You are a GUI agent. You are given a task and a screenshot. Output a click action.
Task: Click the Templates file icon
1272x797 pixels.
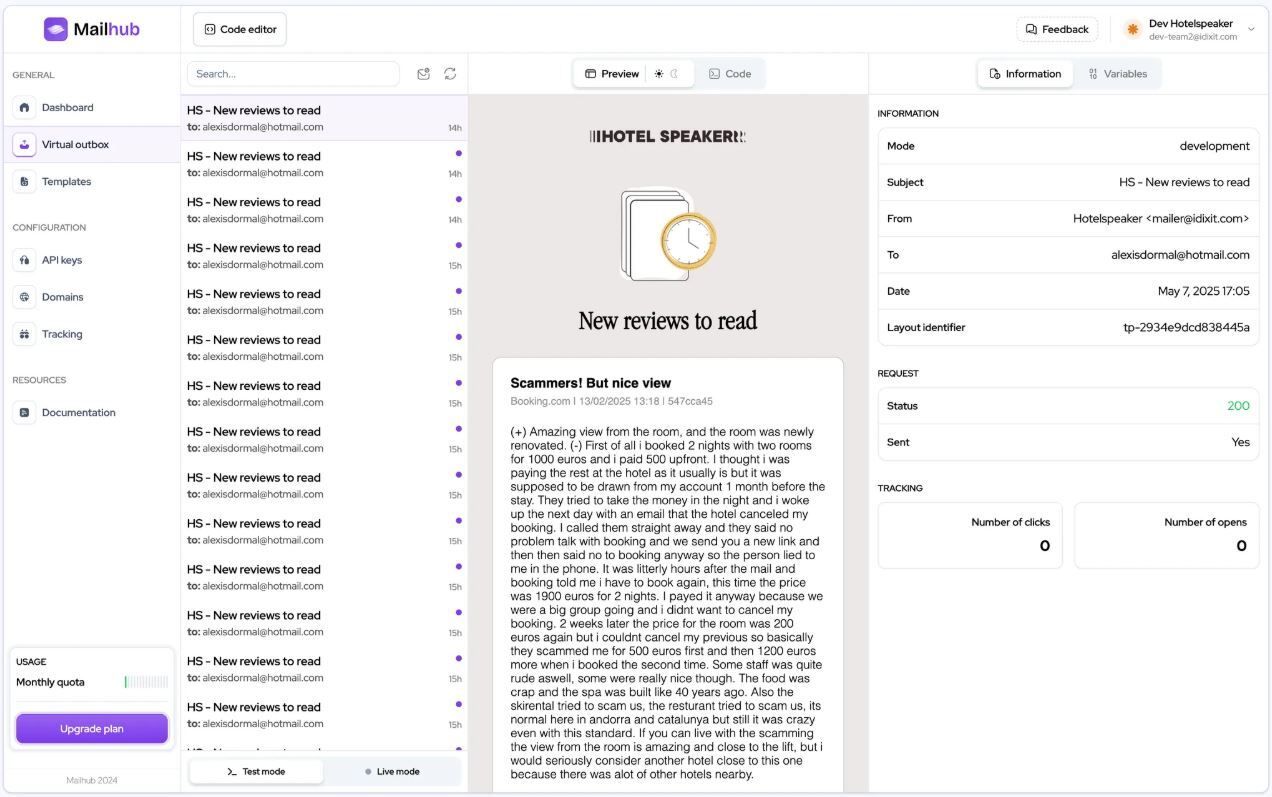click(x=24, y=181)
